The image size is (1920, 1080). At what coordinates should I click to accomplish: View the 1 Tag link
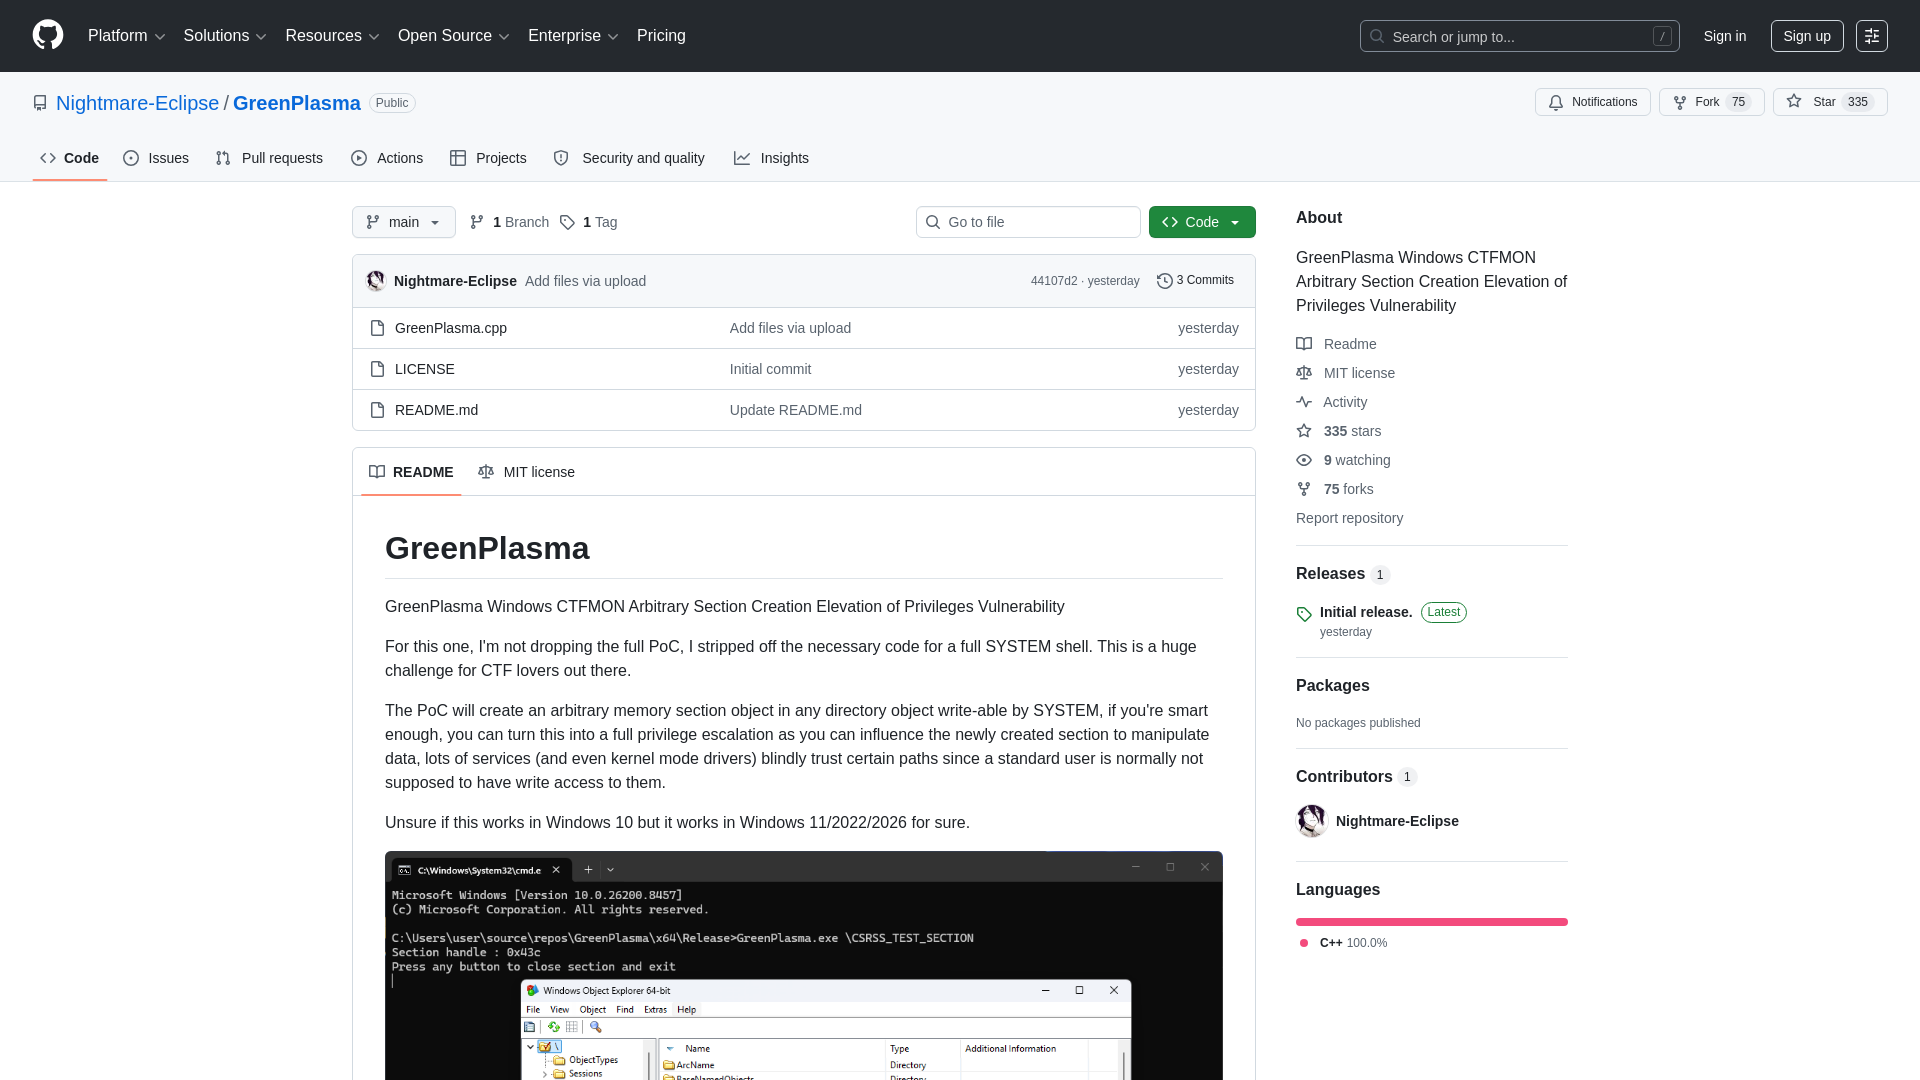(x=588, y=222)
